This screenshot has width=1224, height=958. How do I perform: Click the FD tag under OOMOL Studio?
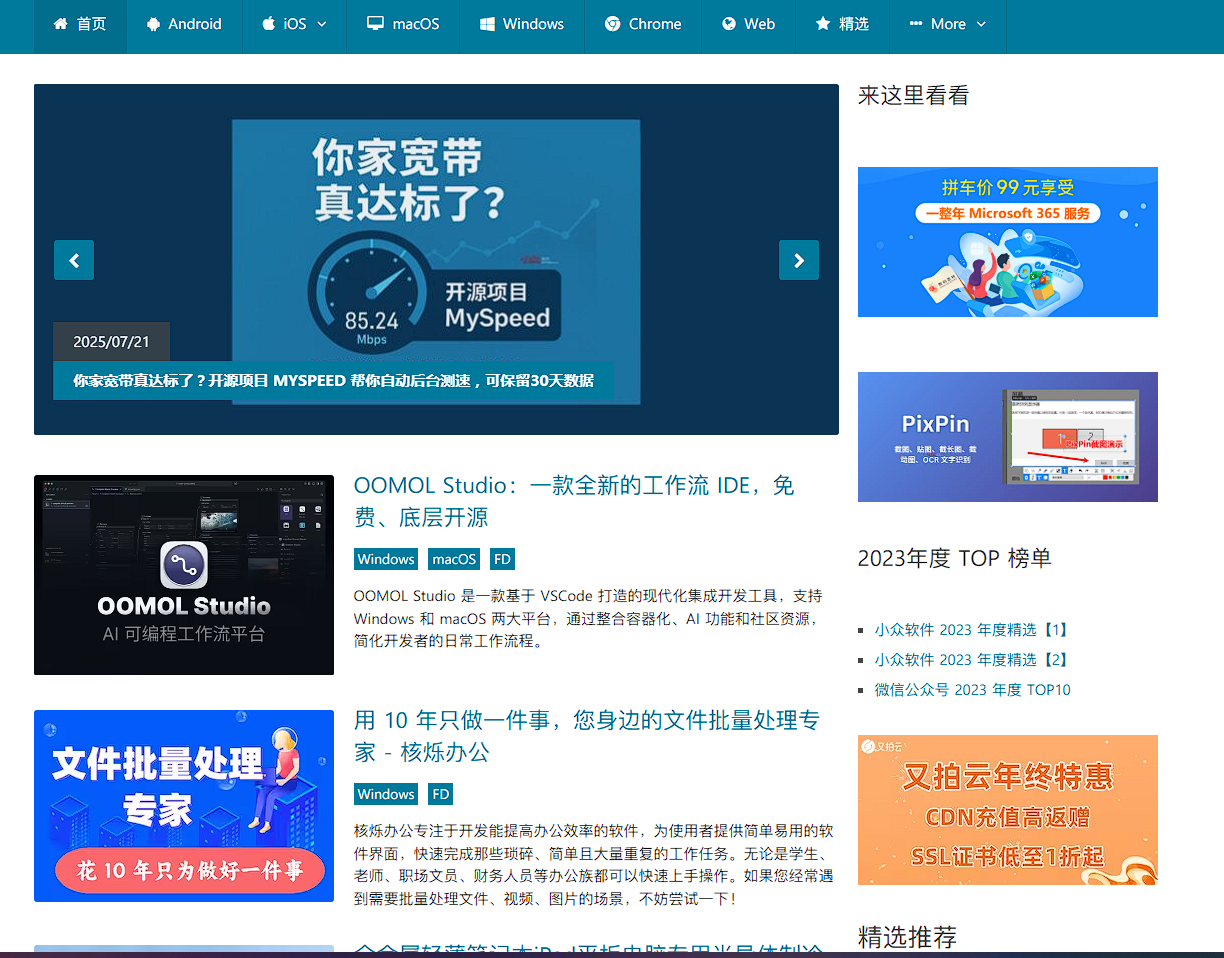(502, 559)
